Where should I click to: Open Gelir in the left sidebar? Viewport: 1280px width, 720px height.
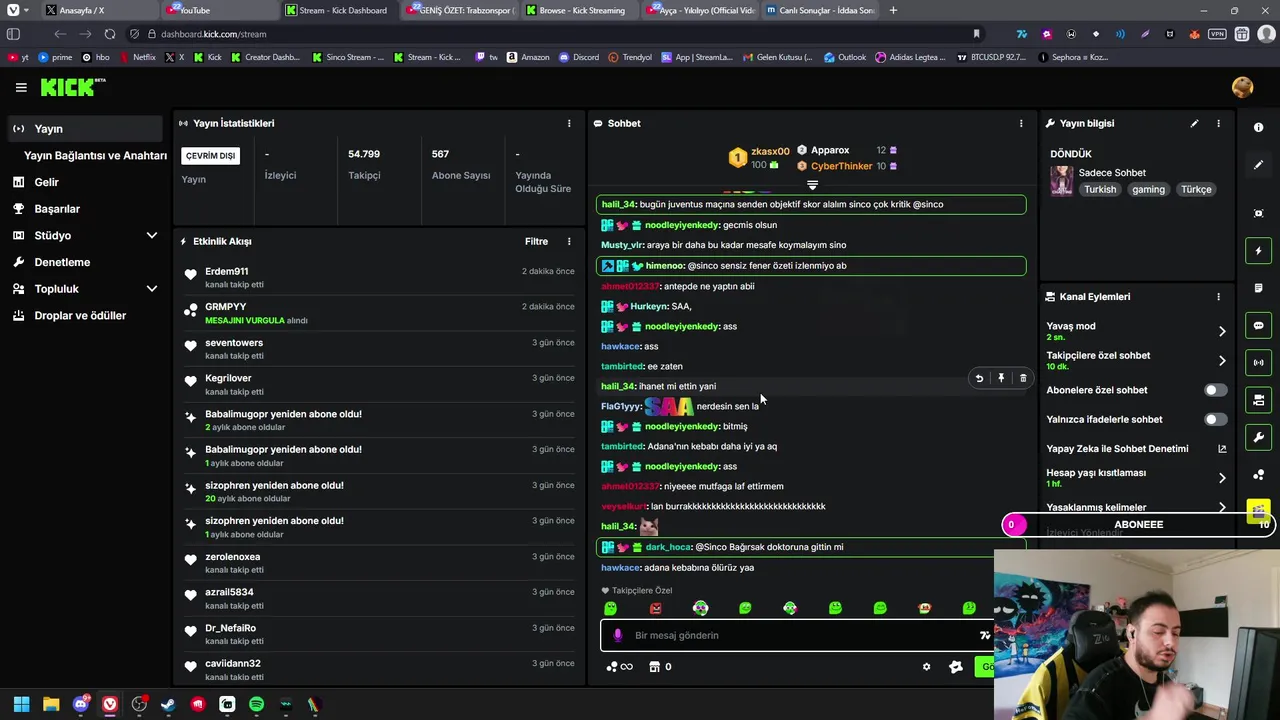47,182
